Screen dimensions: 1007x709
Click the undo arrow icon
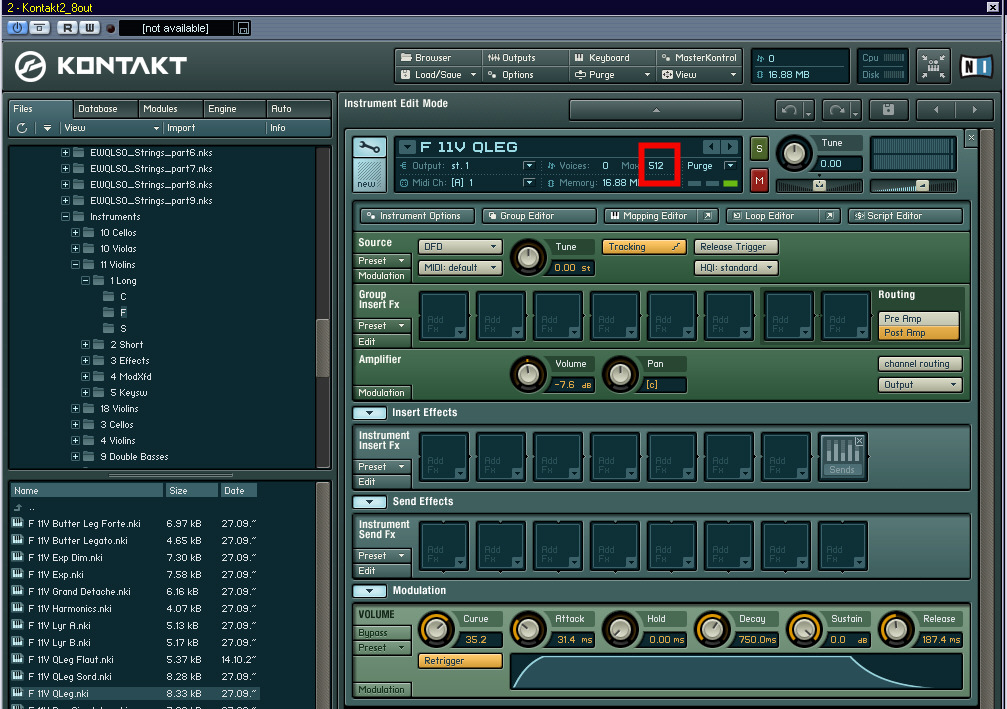click(789, 110)
